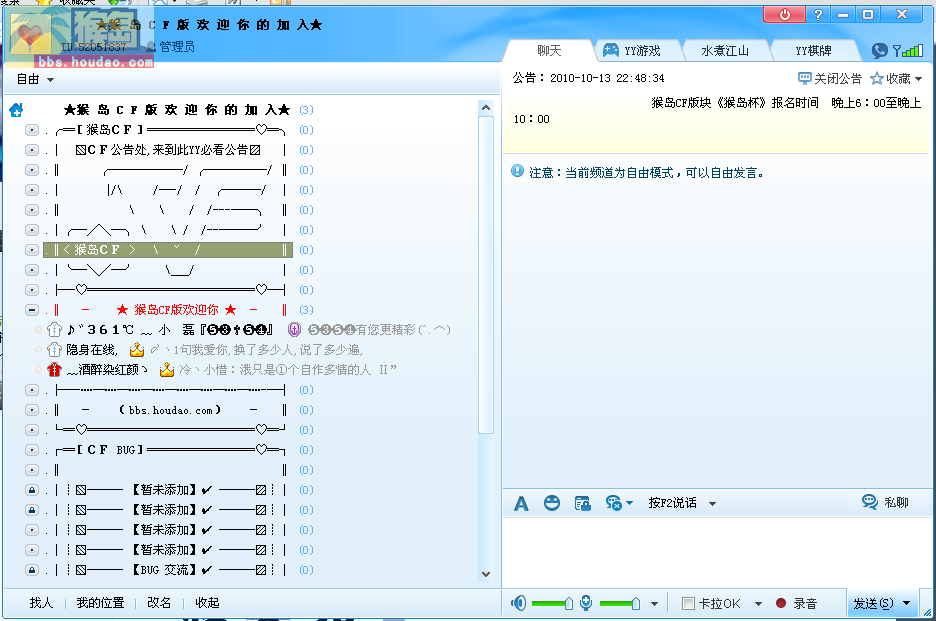Click the crown icon next to 酒醉染红颜
936x621 pixels.
pos(167,370)
